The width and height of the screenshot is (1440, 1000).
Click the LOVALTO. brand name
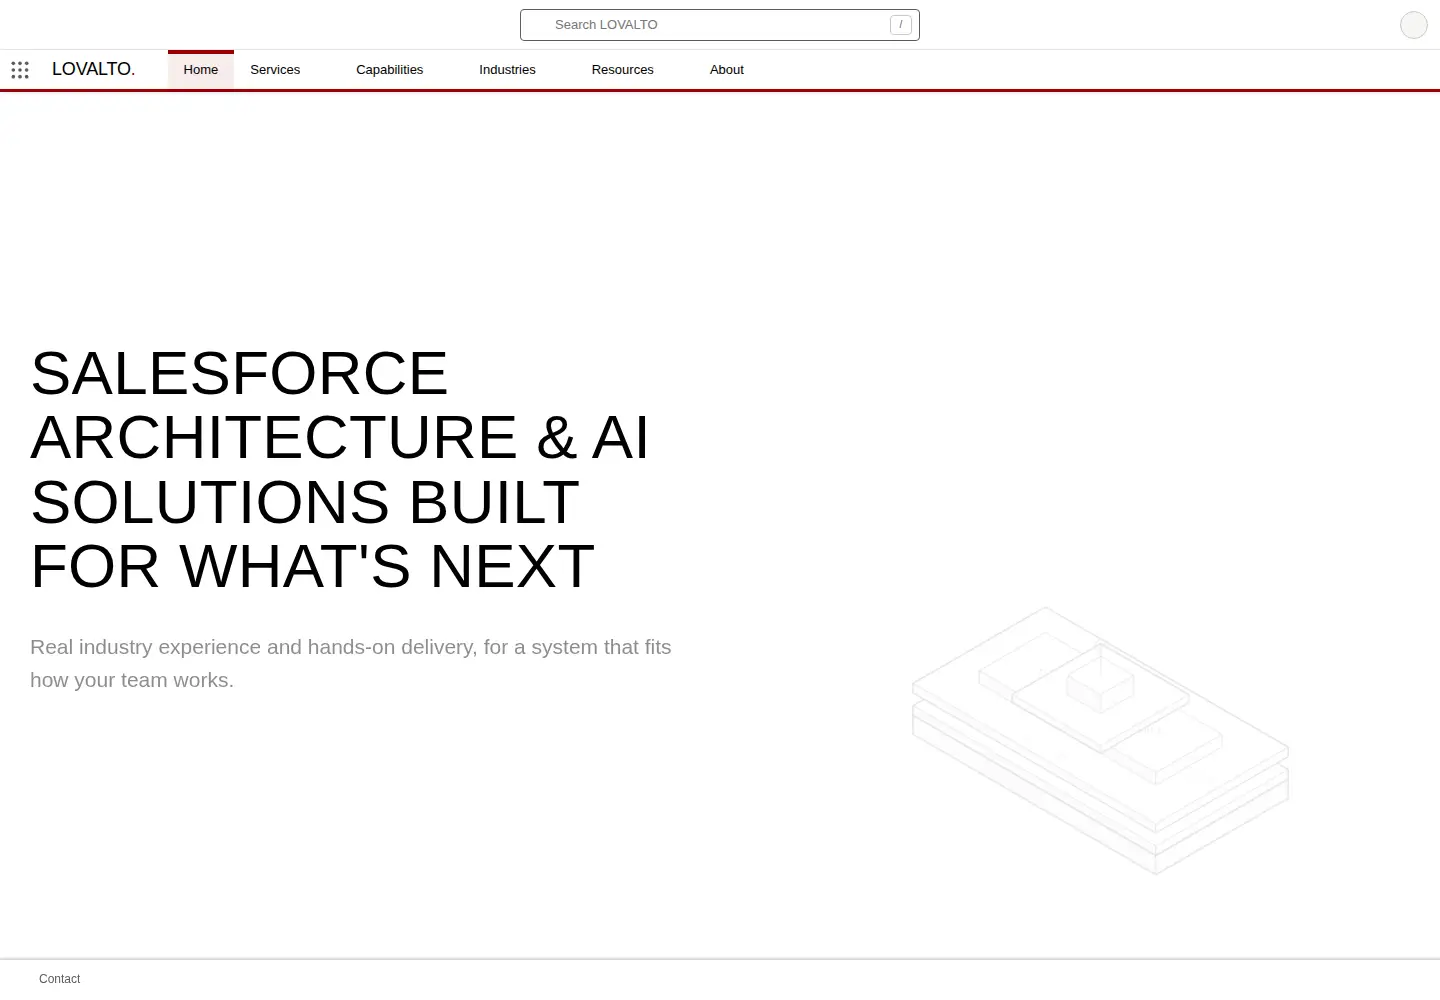click(x=93, y=69)
